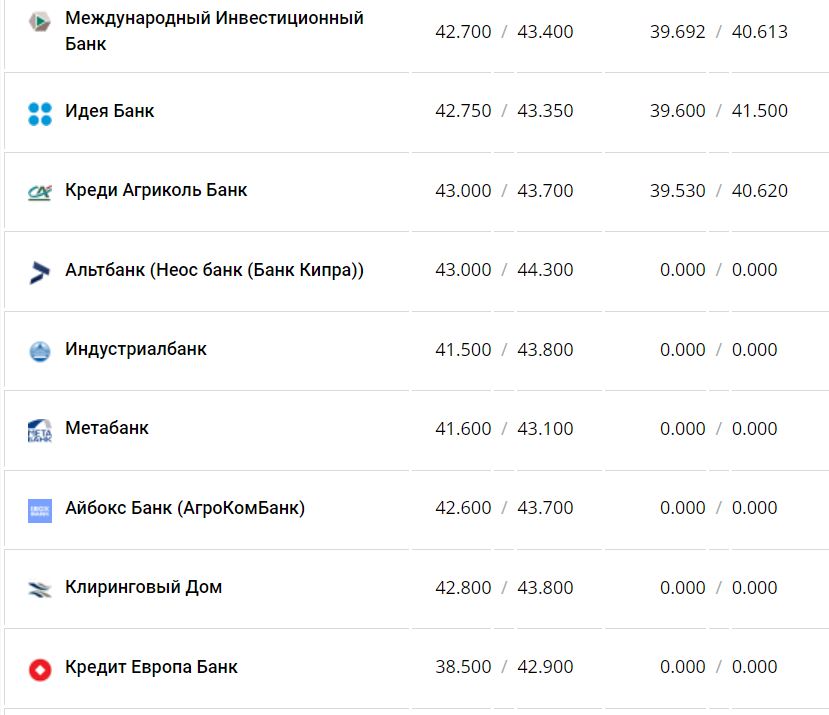Screen dimensions: 829x715
Task: Click the Международный Инвестиционный Банк logo icon
Action: pos(39,20)
